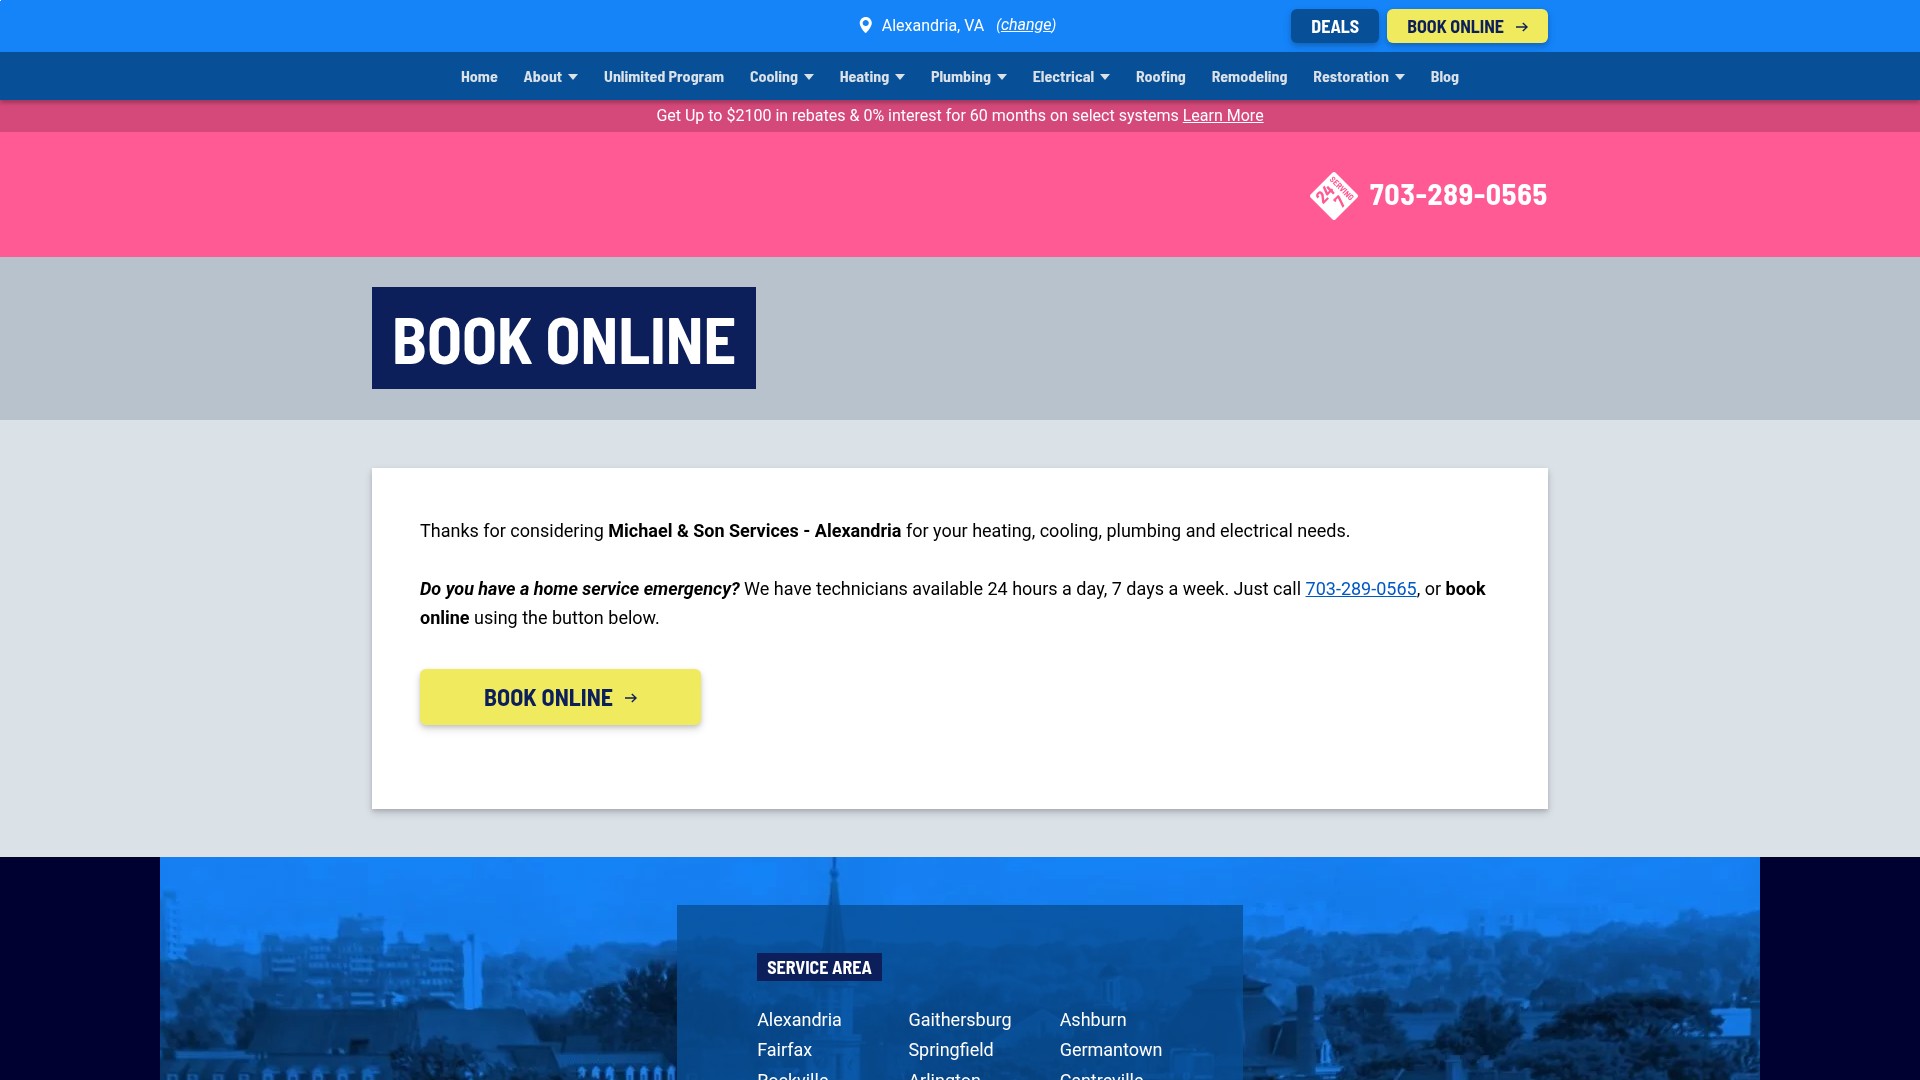Select Springfield in the service area list

[951, 1050]
